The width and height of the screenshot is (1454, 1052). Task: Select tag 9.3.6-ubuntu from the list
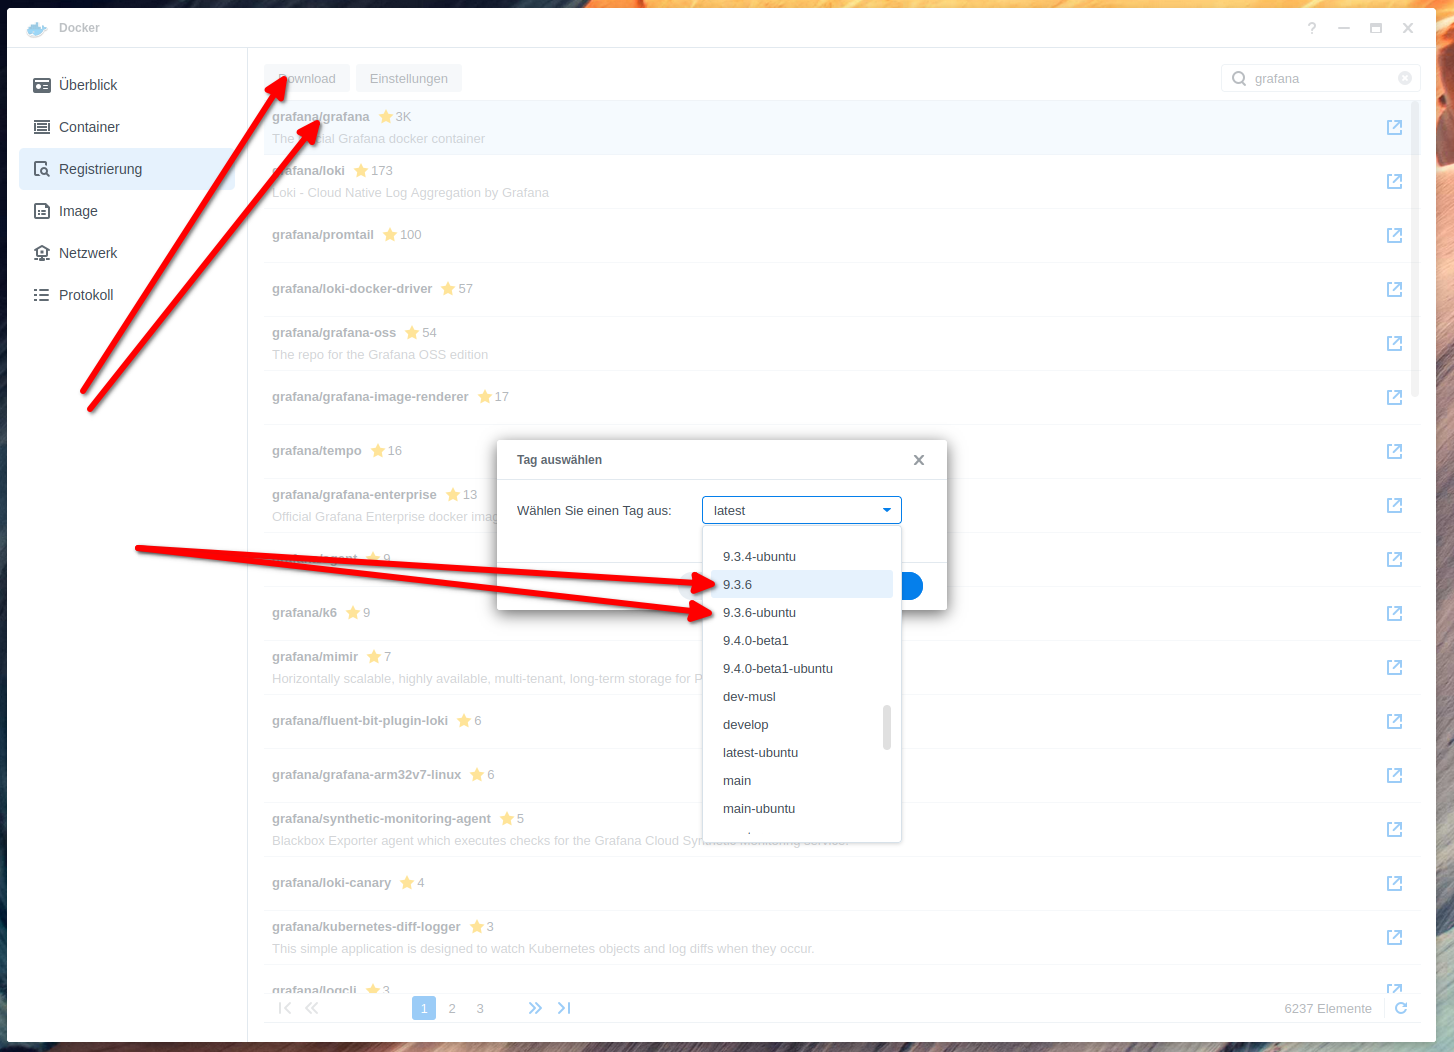click(x=802, y=612)
